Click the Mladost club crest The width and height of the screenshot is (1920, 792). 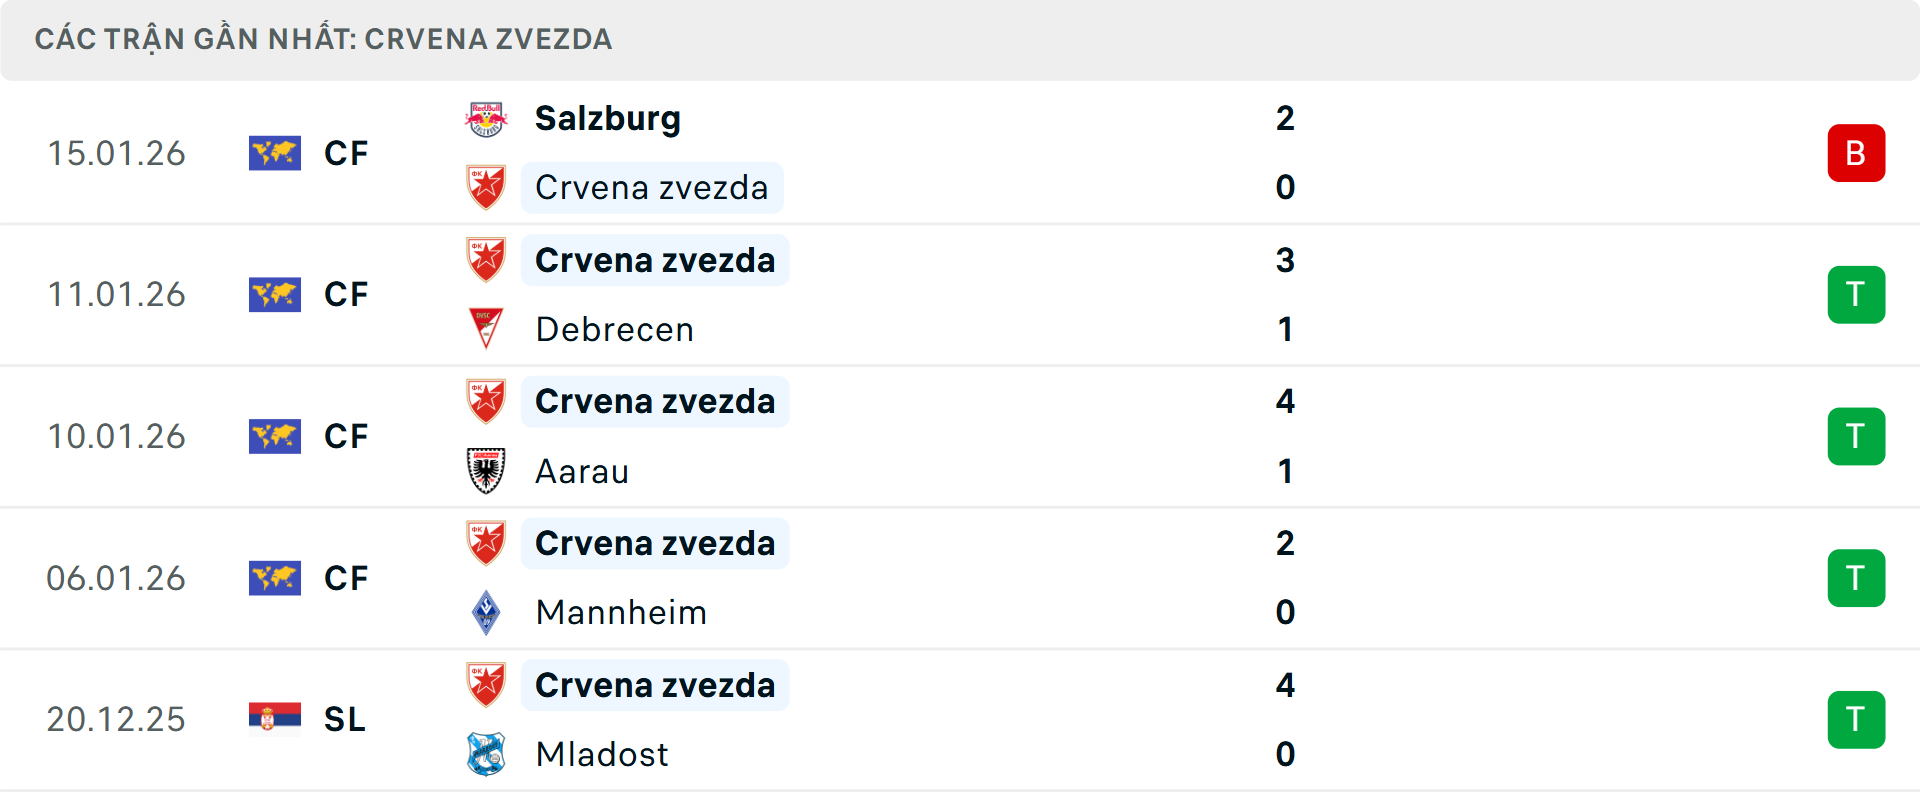click(487, 754)
